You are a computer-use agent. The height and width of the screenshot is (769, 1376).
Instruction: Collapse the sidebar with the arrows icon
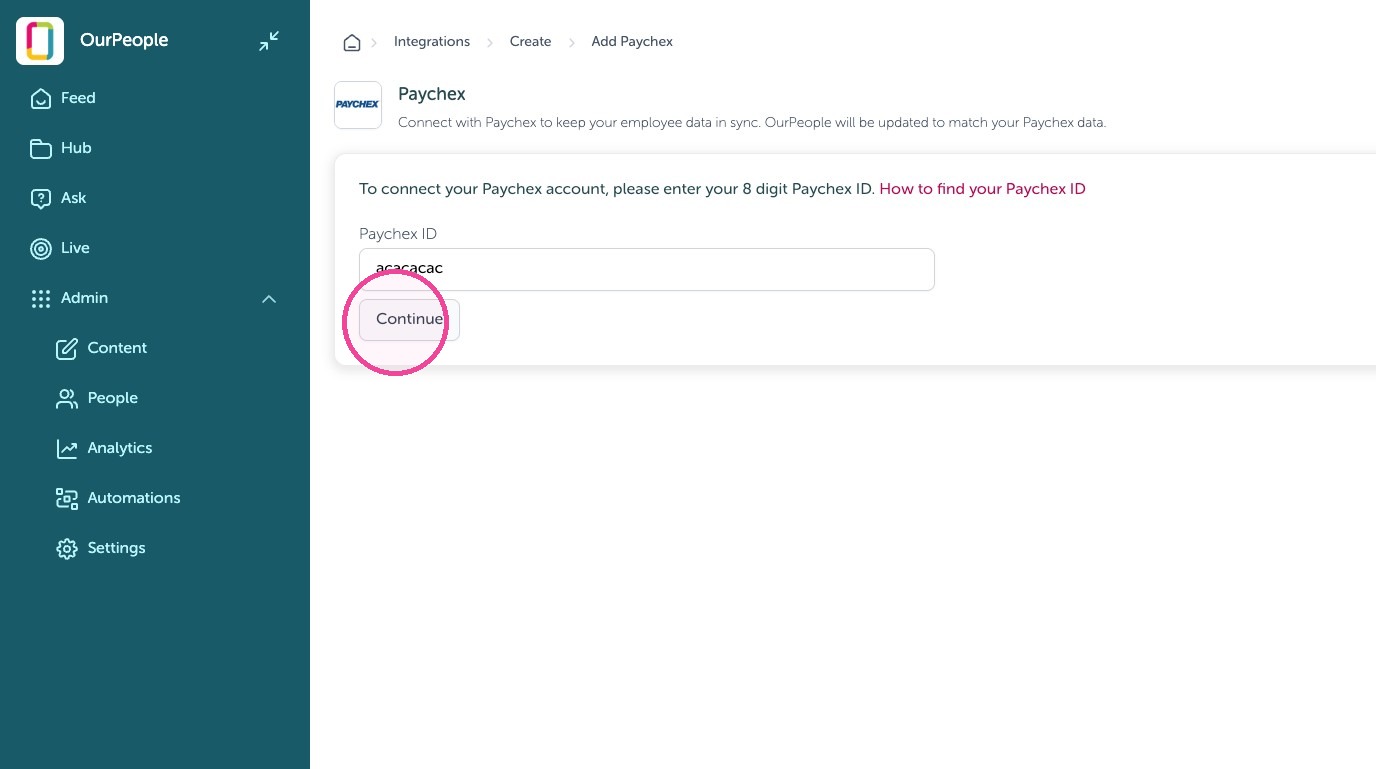click(269, 41)
